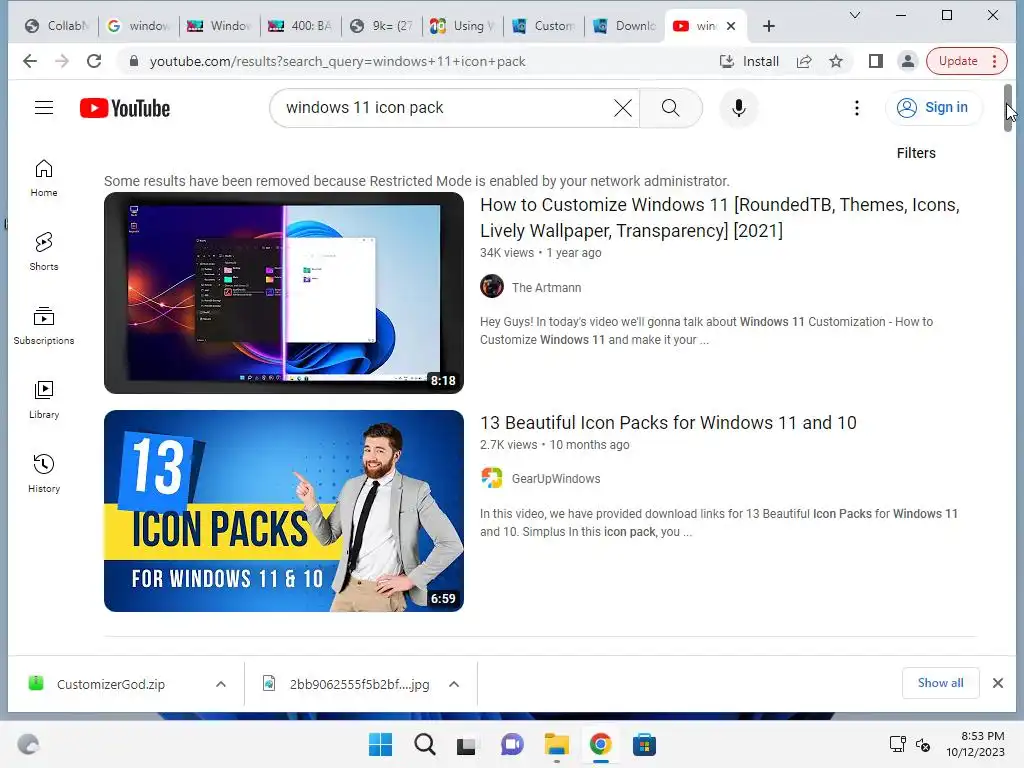Switch to the Collab tab
The image size is (1024, 768).
coord(58,26)
